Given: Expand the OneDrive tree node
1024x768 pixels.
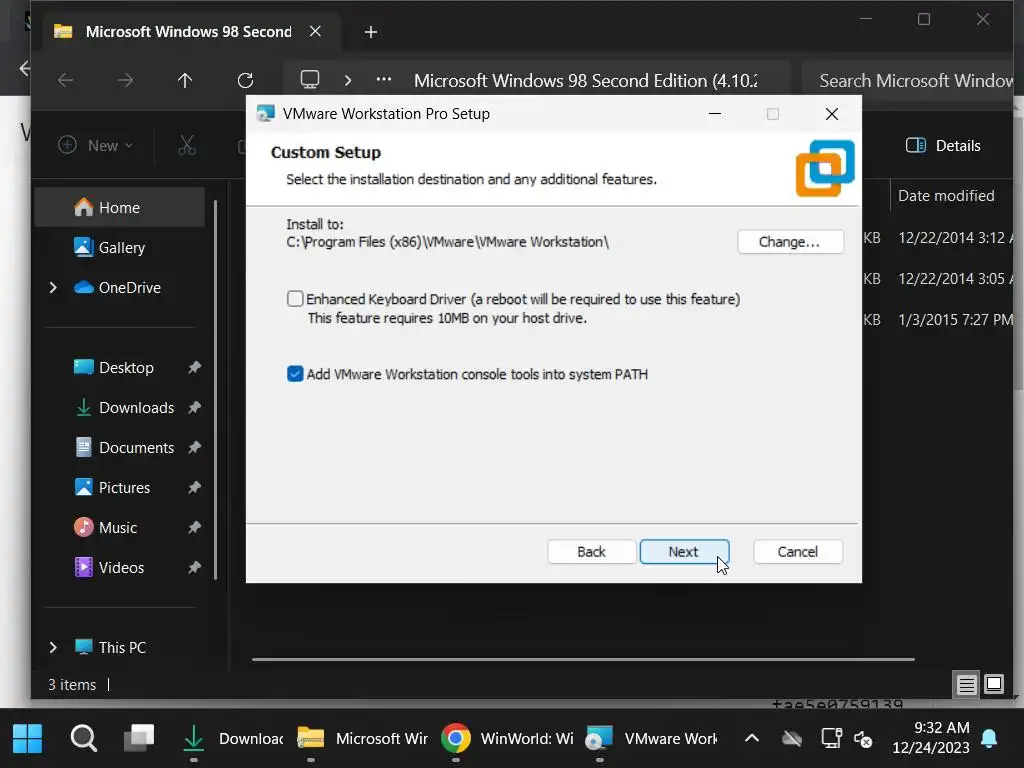Looking at the screenshot, I should tap(53, 287).
